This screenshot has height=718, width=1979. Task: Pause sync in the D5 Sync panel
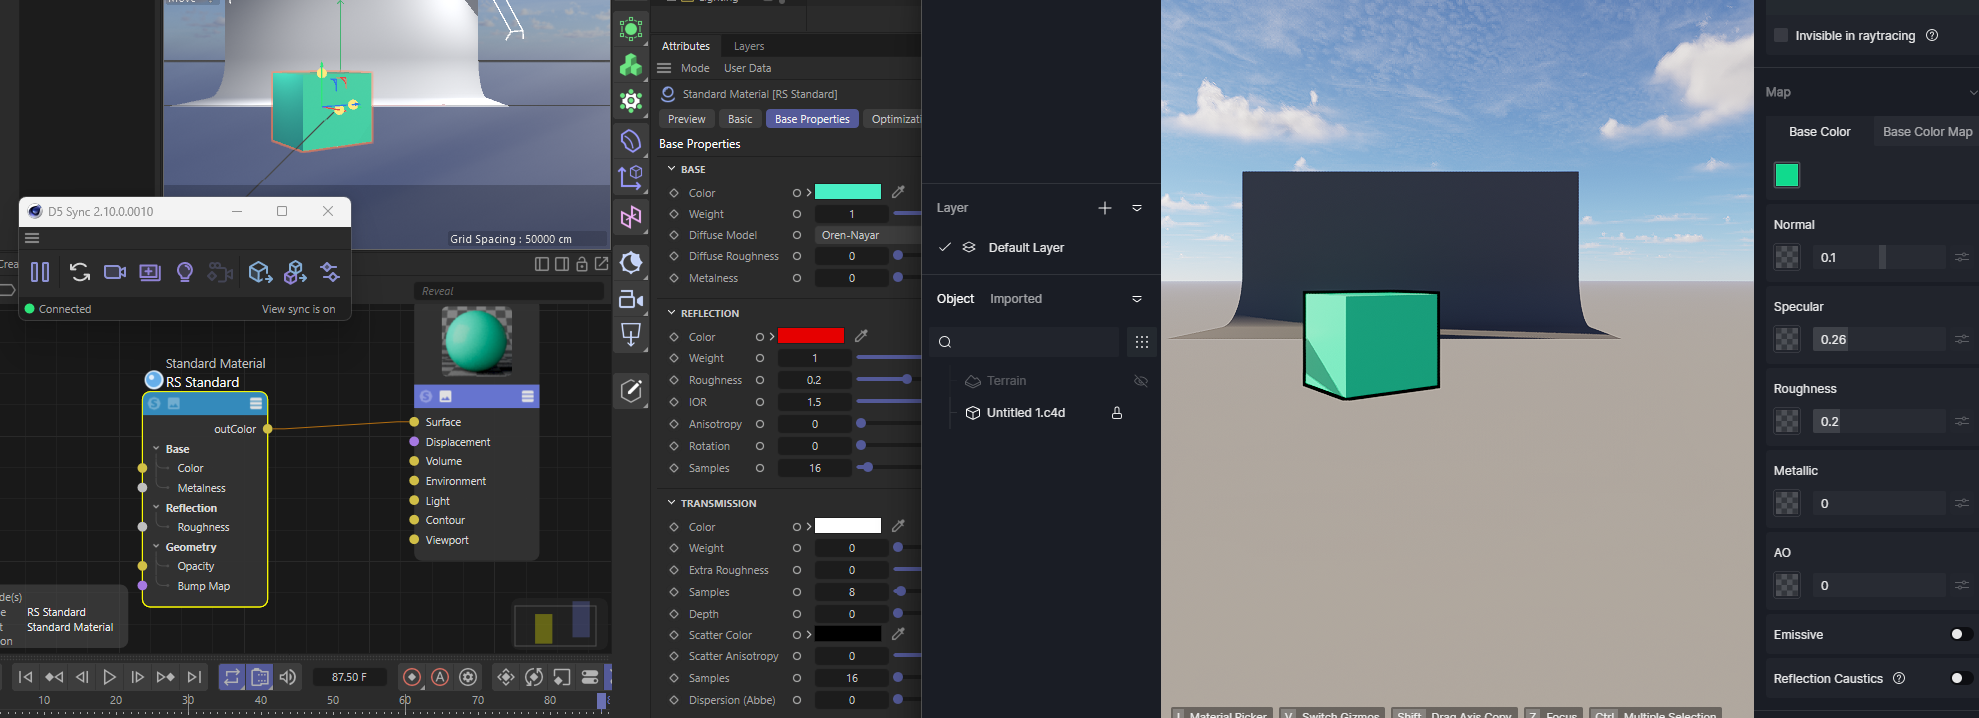pyautogui.click(x=40, y=272)
